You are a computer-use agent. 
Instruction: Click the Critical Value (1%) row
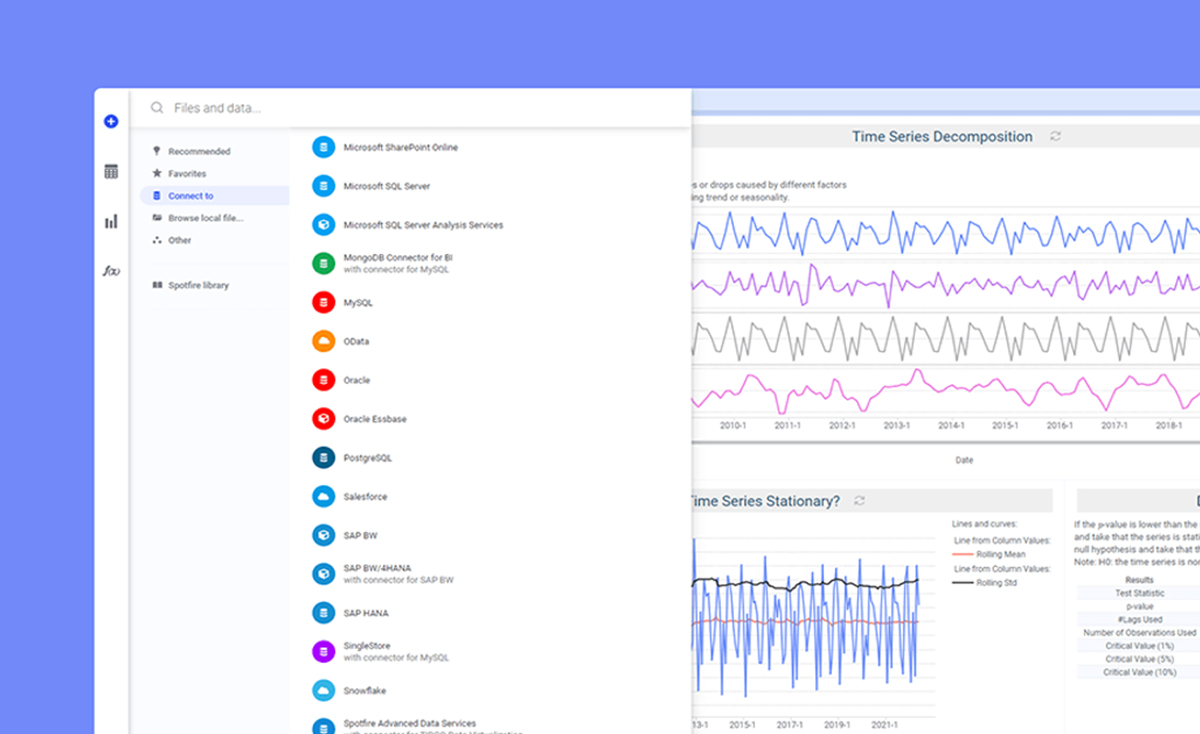pyautogui.click(x=1139, y=646)
